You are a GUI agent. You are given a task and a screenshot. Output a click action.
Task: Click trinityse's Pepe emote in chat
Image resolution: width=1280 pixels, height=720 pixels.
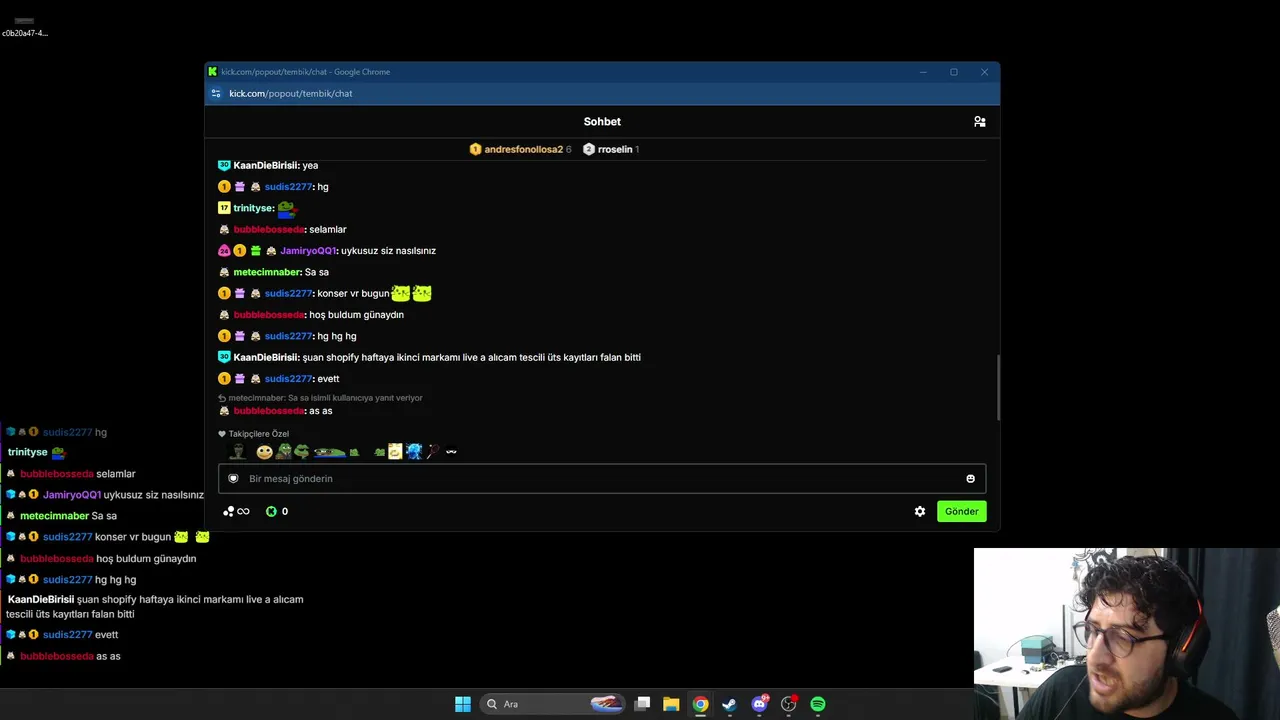(x=287, y=208)
